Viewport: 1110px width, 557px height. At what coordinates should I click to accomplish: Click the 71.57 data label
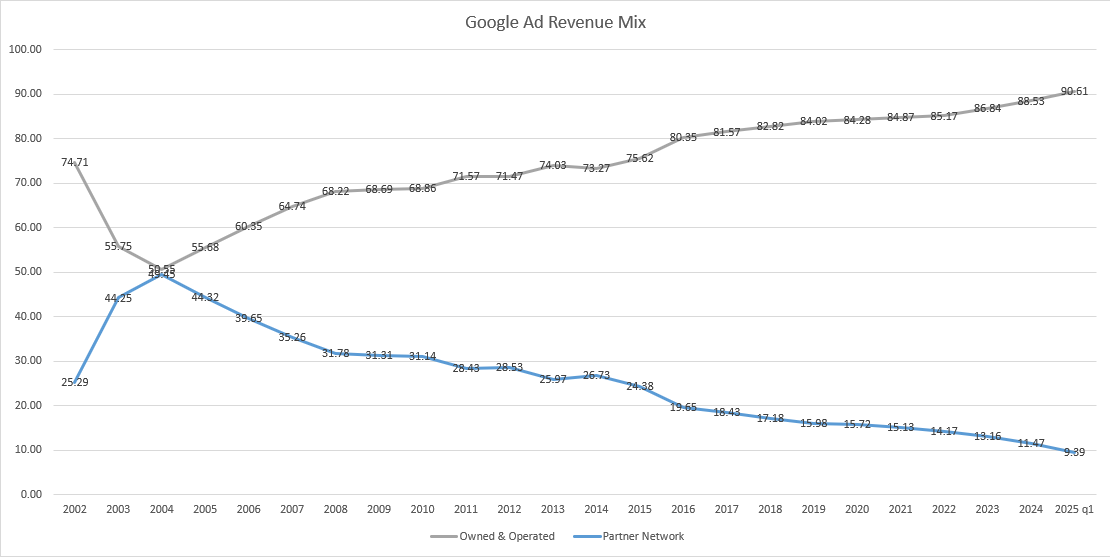tap(466, 176)
